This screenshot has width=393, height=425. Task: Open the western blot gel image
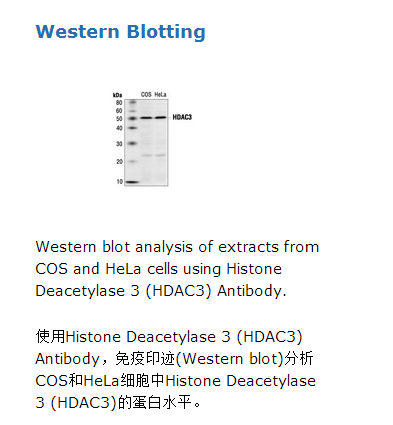coord(152,139)
